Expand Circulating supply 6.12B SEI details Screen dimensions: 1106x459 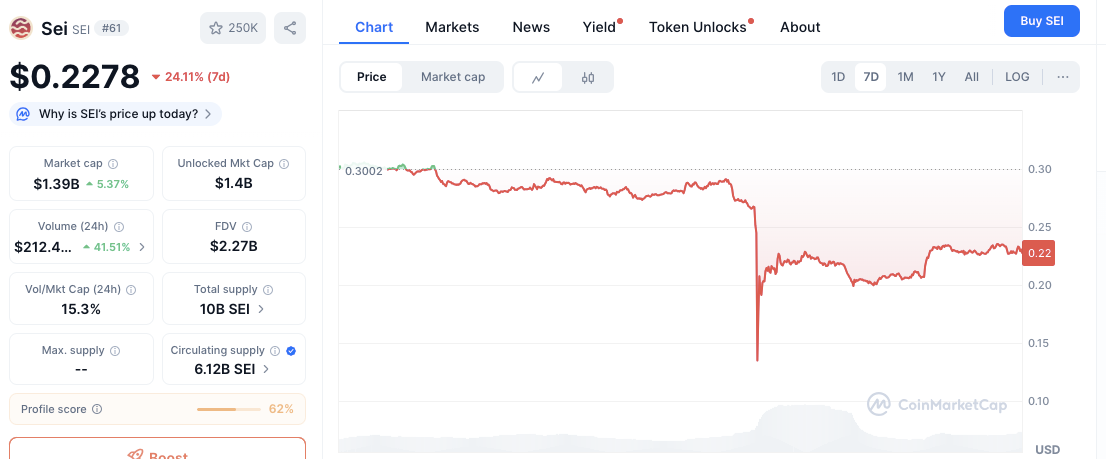coord(265,369)
